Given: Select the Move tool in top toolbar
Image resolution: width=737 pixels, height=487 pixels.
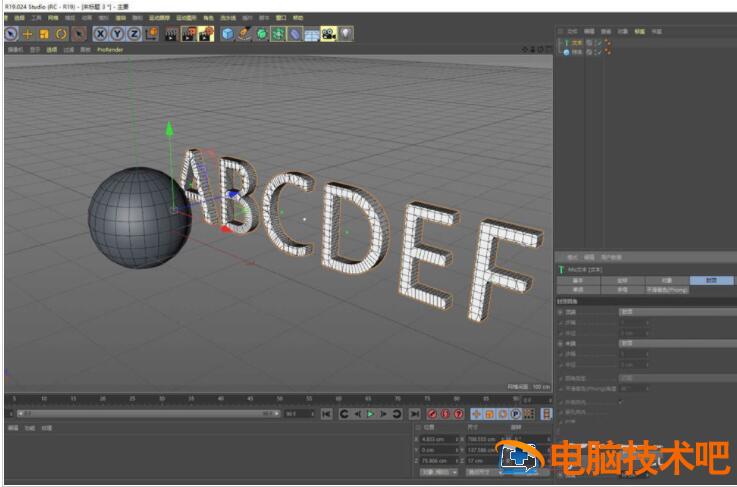Looking at the screenshot, I should point(28,34).
